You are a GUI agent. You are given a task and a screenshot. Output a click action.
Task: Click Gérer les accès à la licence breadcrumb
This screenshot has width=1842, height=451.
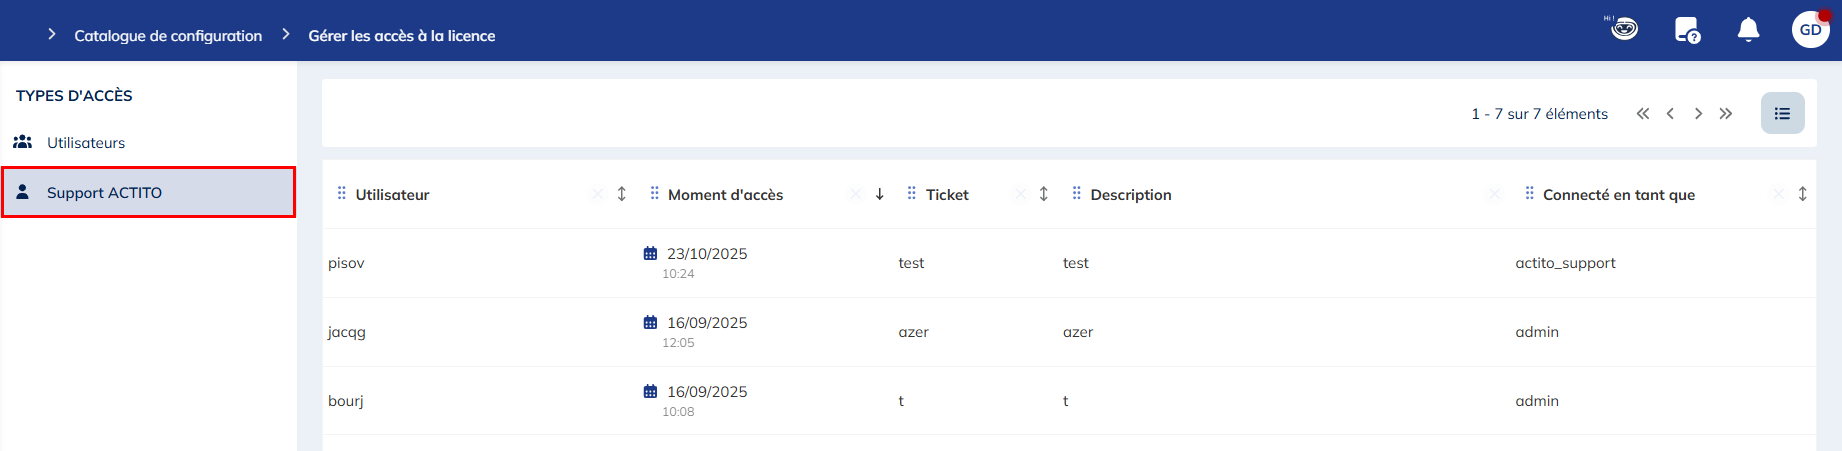pos(401,36)
